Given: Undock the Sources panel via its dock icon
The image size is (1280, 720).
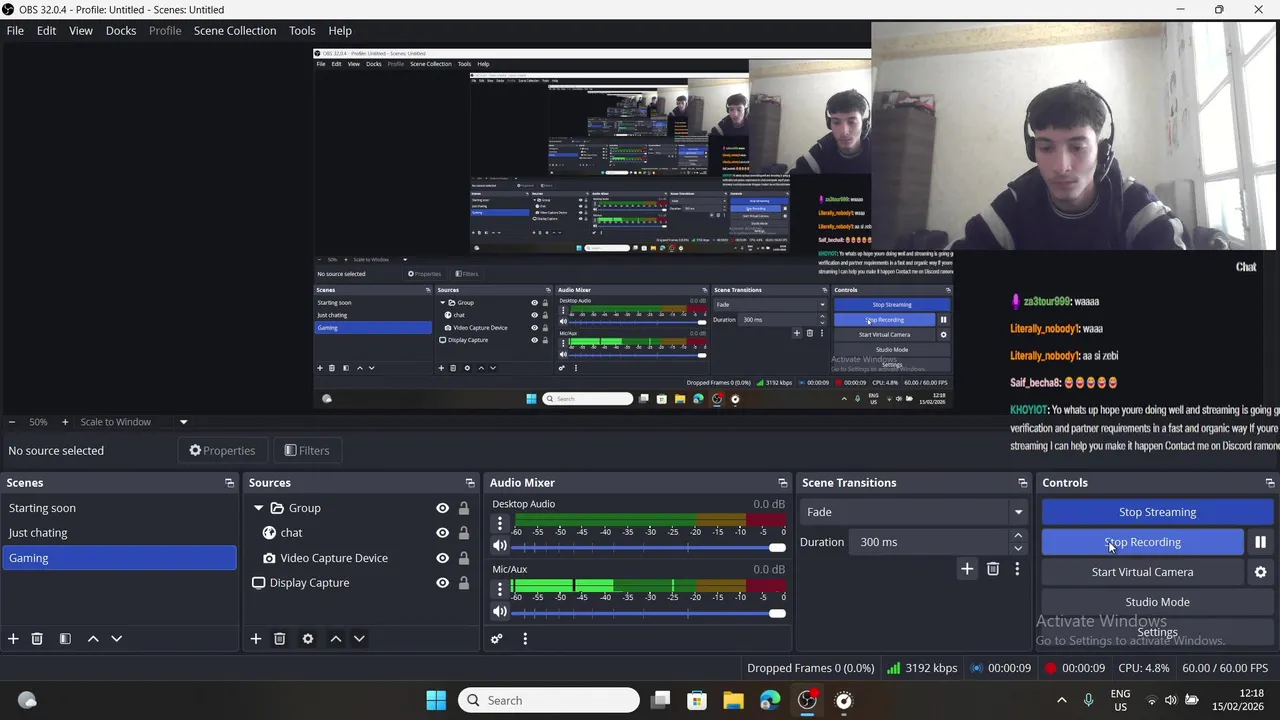Looking at the screenshot, I should pyautogui.click(x=470, y=483).
